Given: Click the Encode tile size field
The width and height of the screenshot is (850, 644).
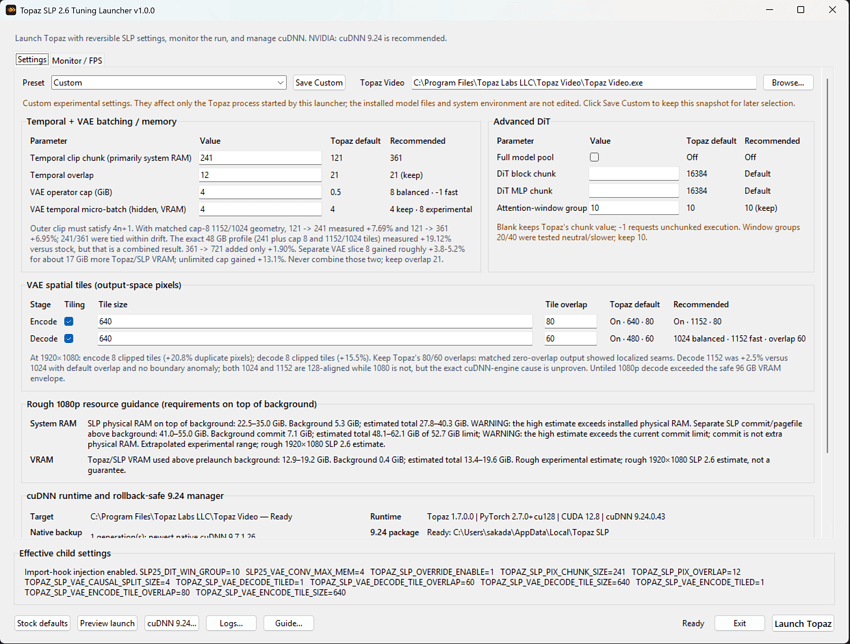Looking at the screenshot, I should (x=315, y=321).
